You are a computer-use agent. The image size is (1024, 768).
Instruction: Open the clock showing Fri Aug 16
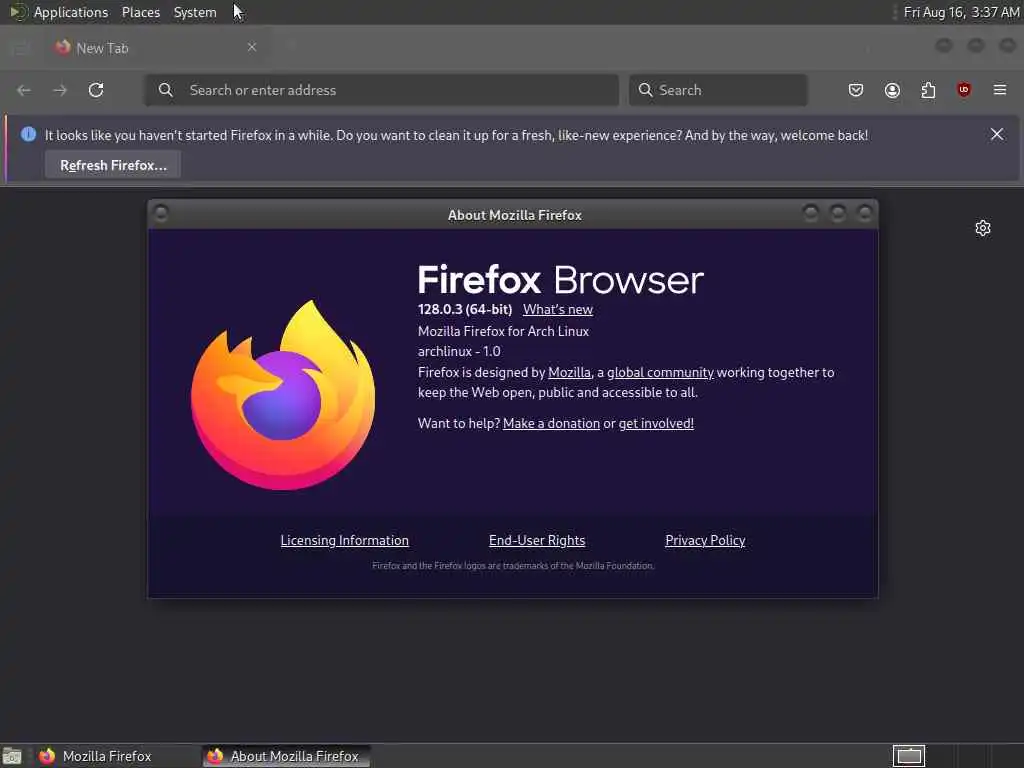[961, 12]
